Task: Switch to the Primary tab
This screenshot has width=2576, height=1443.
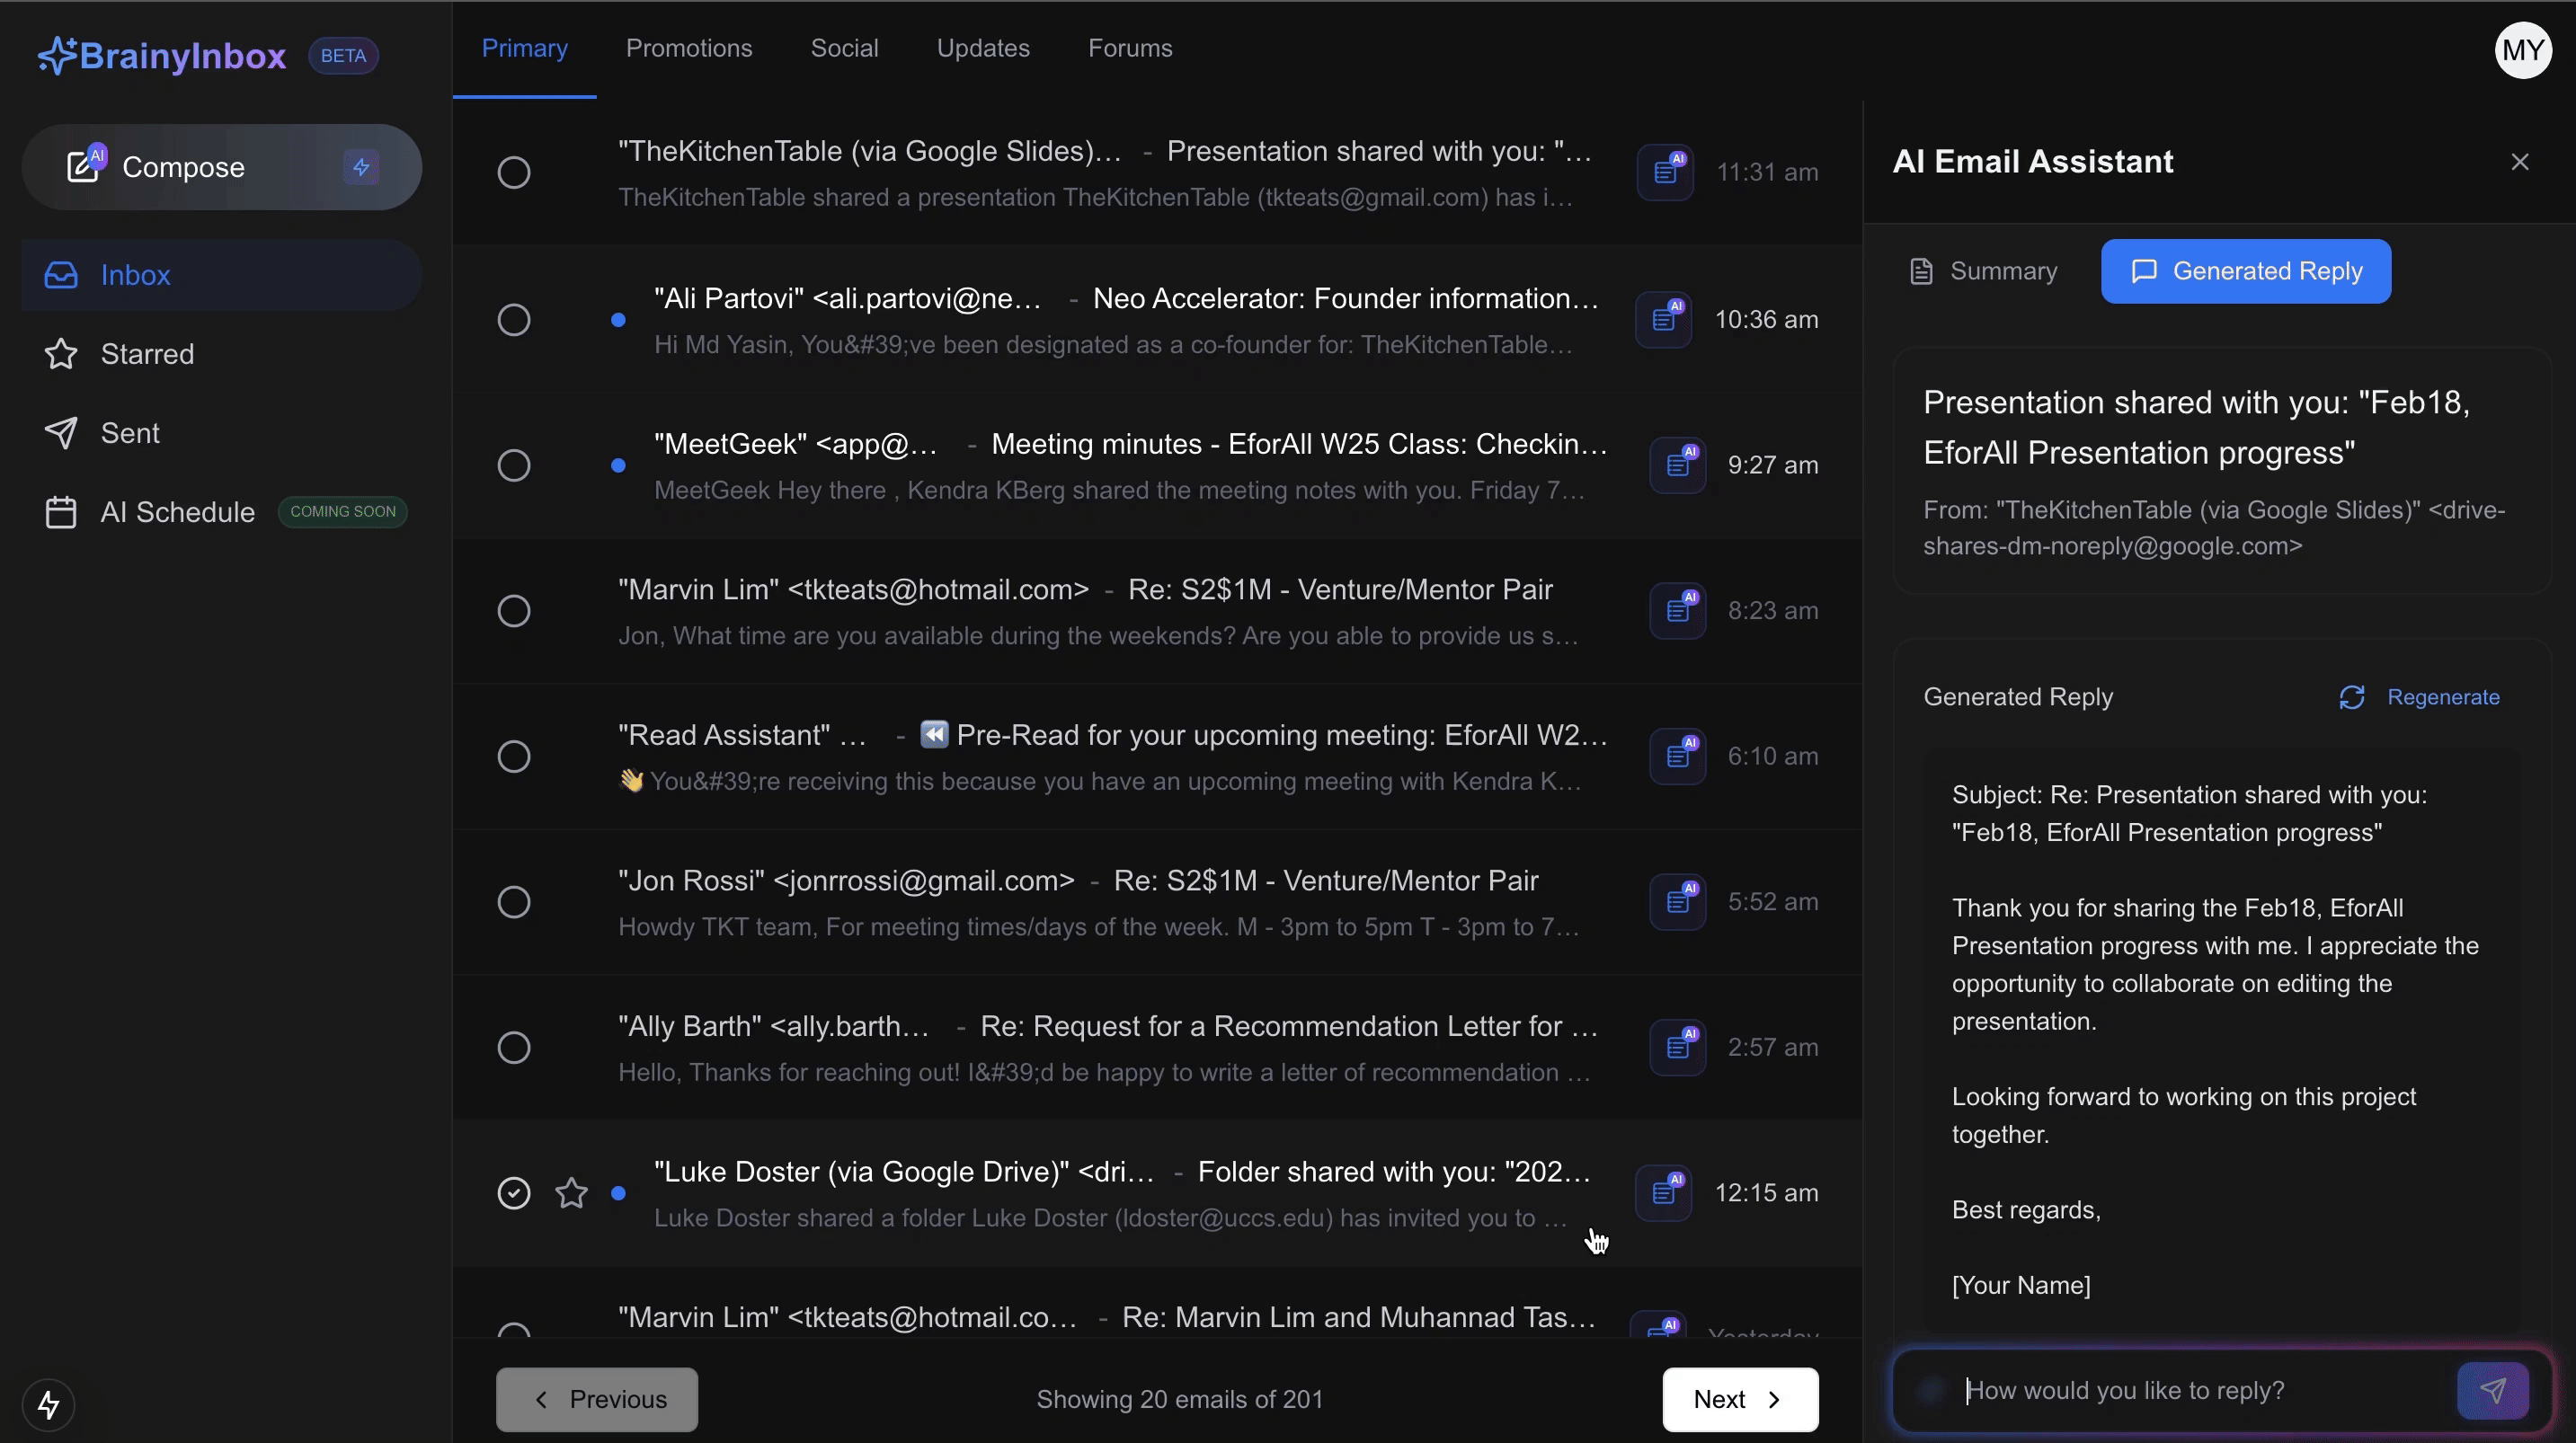Action: tap(525, 48)
